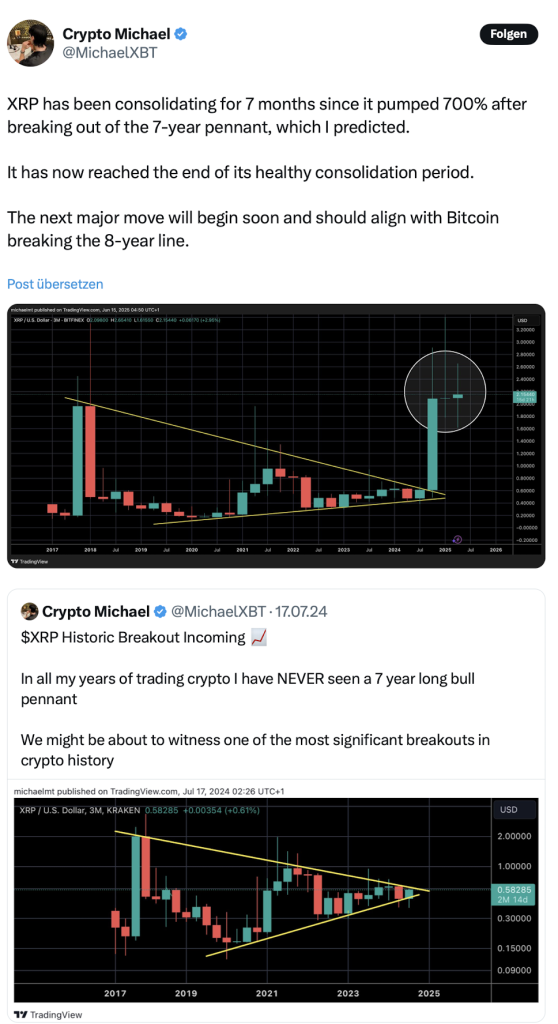Open the @MichaelXBT handle in the quoted tweet

tap(218, 611)
